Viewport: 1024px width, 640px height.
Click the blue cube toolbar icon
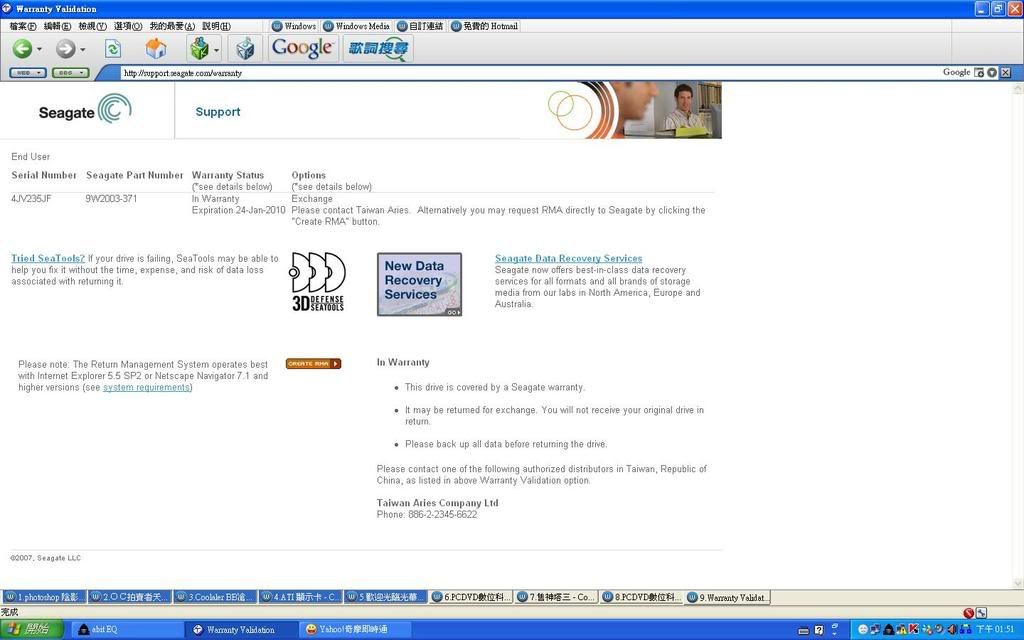coord(245,48)
